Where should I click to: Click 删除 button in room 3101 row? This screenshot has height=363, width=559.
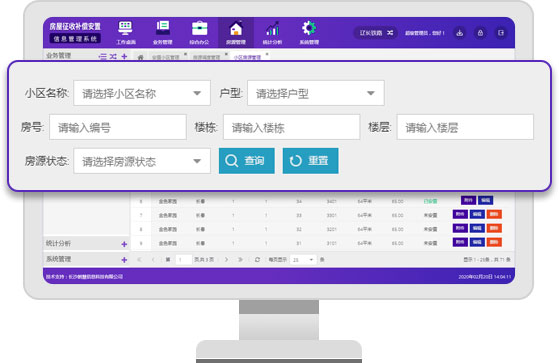coord(494,242)
